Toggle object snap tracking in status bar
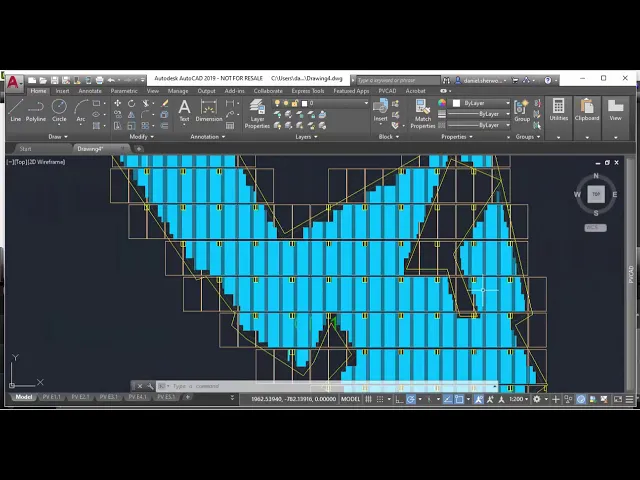The image size is (640, 480). point(448,399)
